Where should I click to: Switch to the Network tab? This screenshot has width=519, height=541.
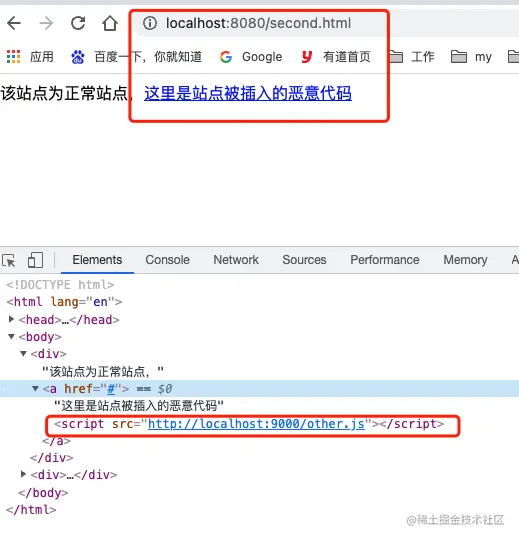(236, 260)
